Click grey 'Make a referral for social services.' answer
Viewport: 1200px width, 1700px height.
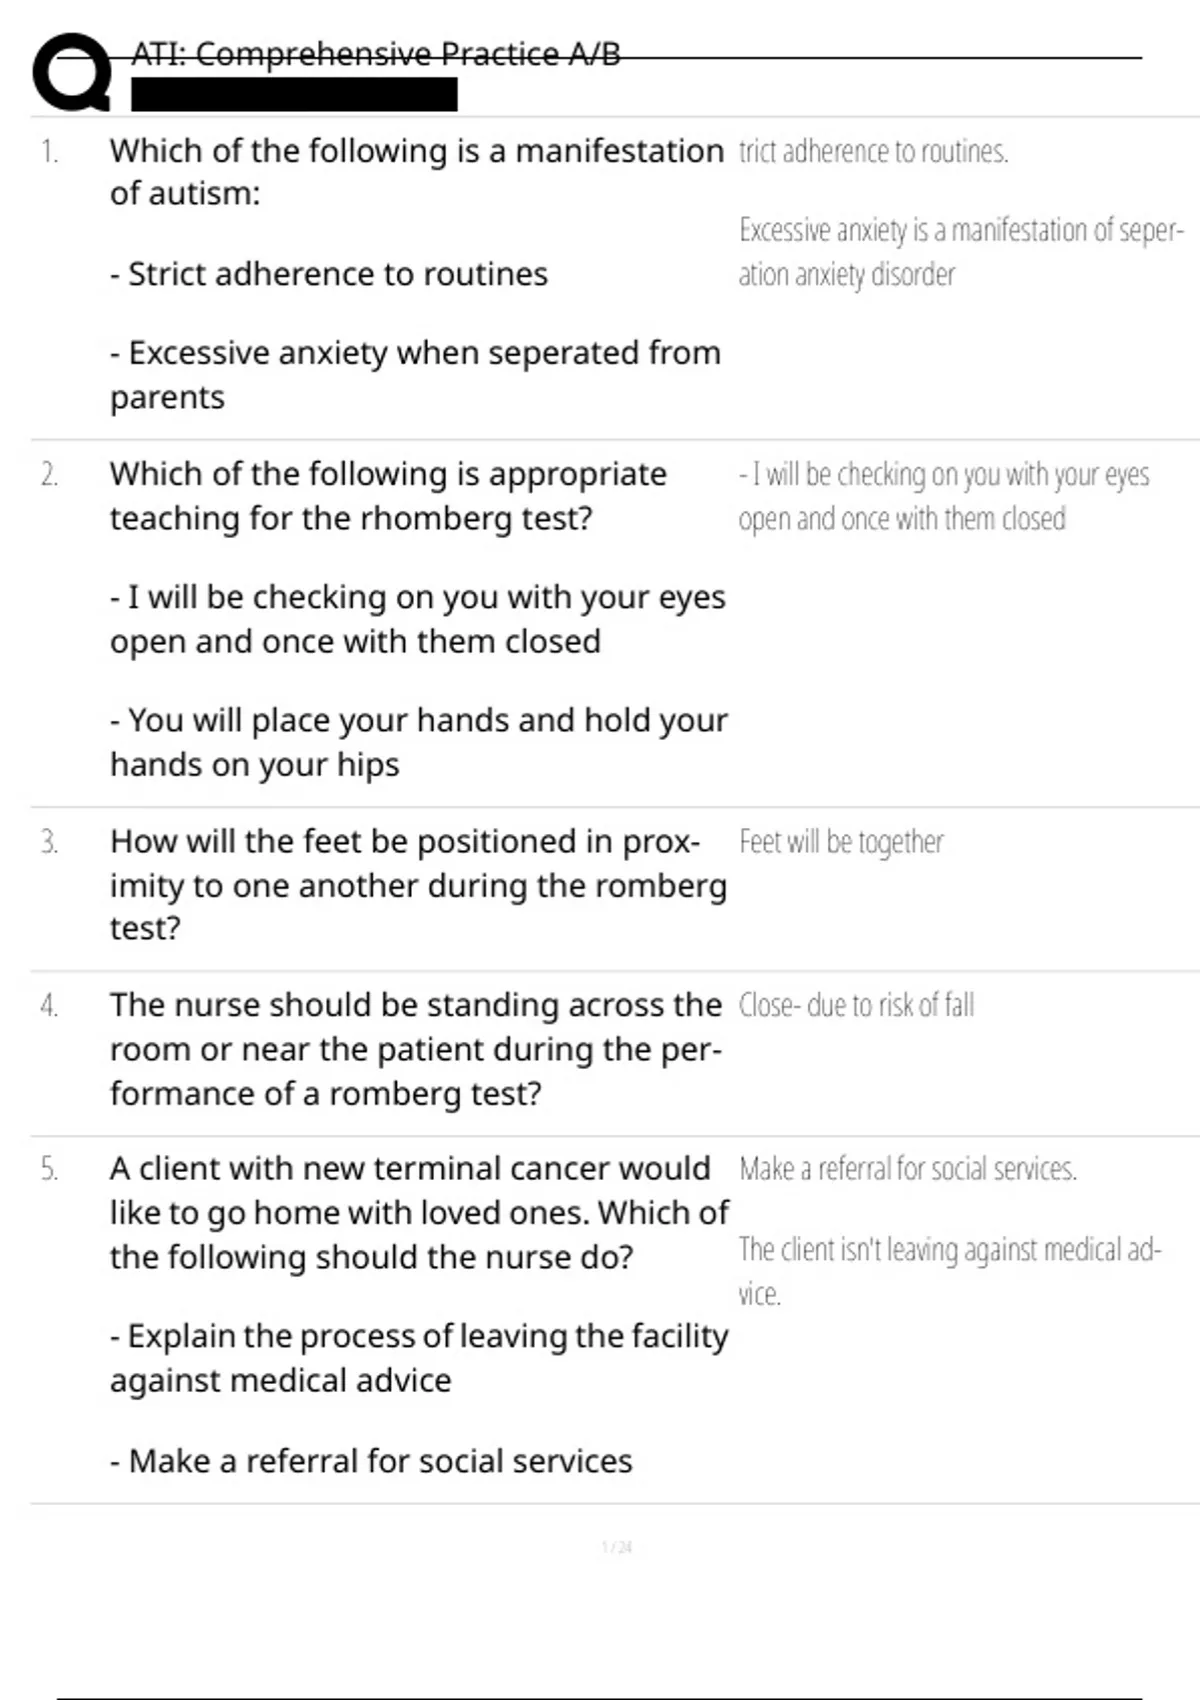coord(907,1169)
